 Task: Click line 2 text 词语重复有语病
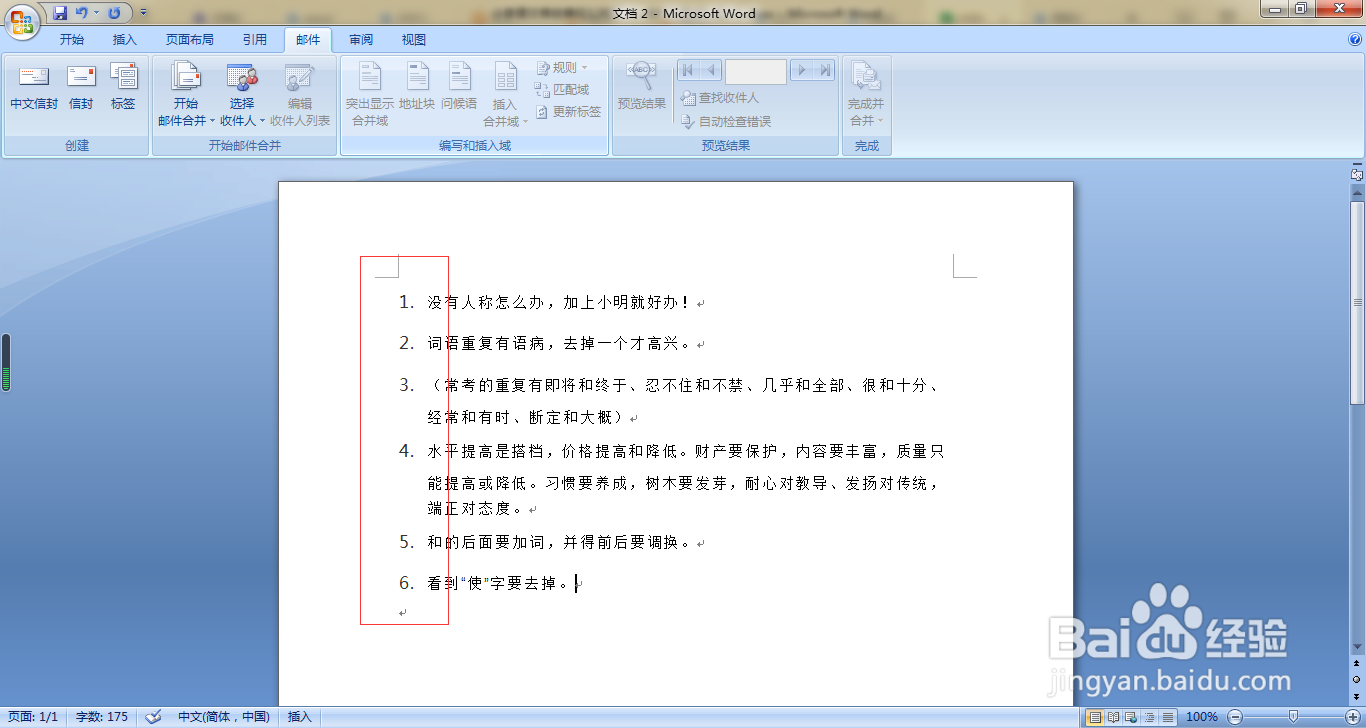pyautogui.click(x=485, y=343)
